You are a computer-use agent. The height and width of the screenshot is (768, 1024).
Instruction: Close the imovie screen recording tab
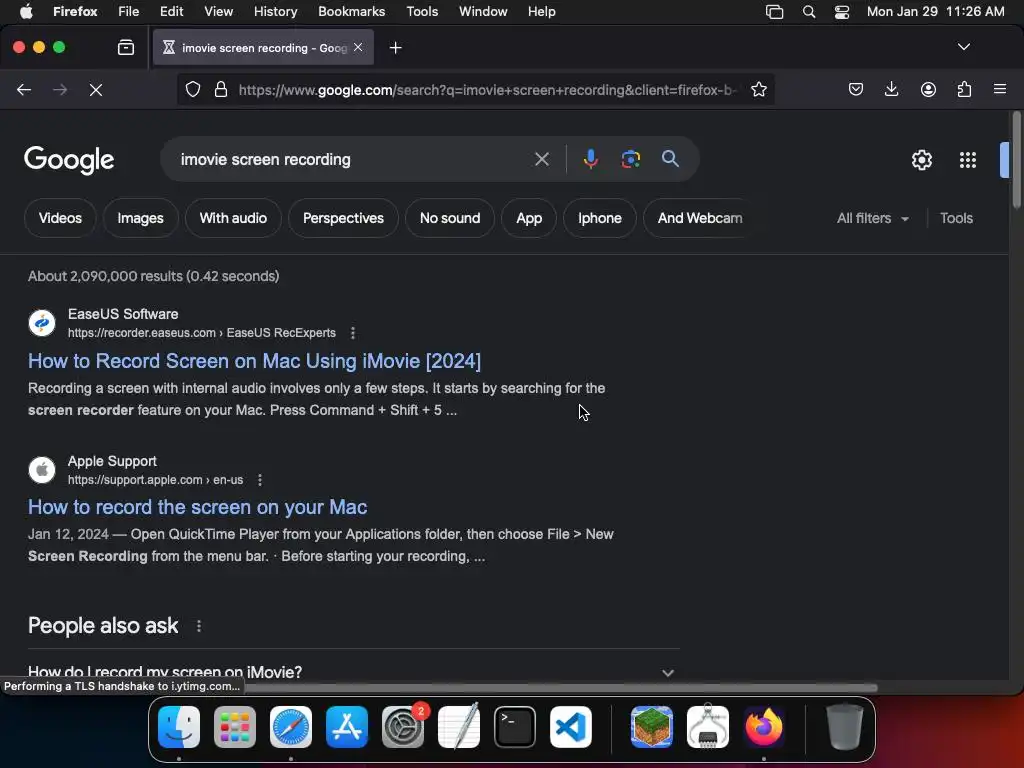point(358,47)
